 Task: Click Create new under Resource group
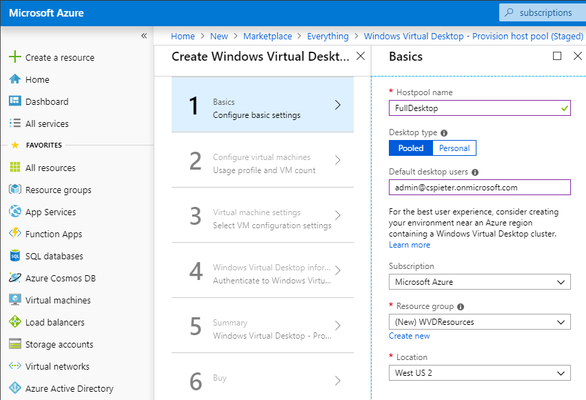tap(409, 336)
